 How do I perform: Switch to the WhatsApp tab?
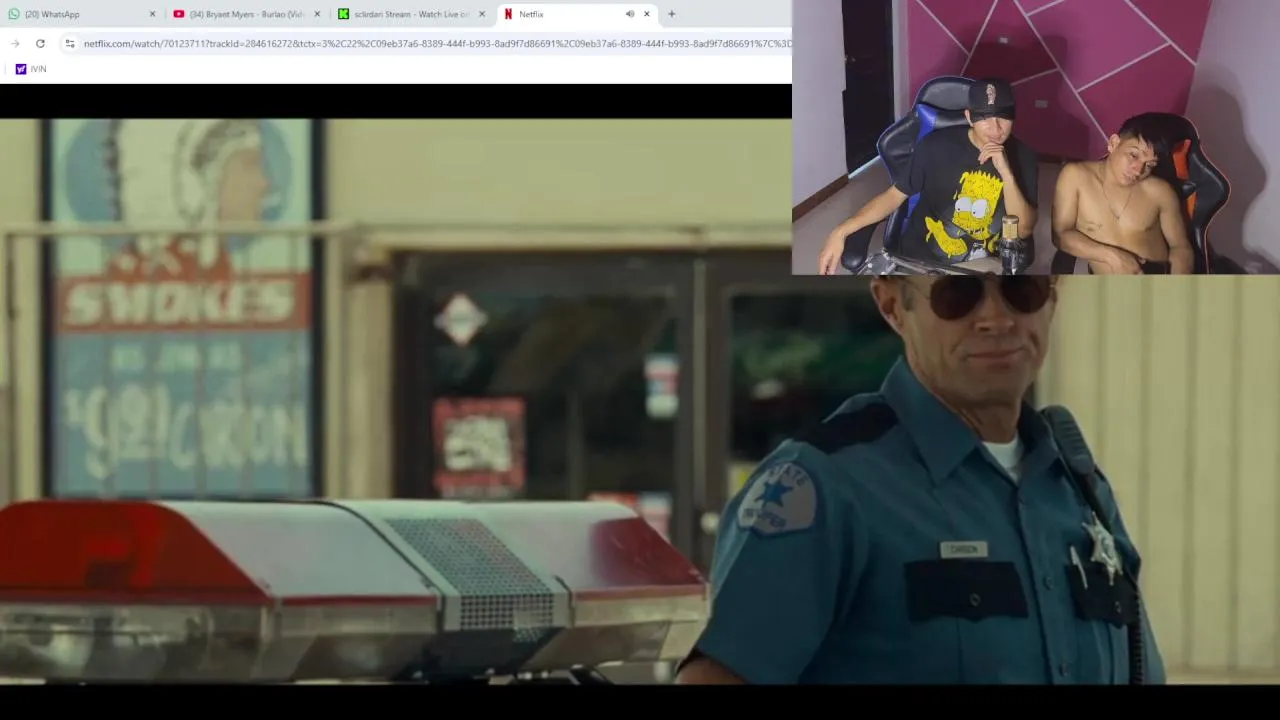pyautogui.click(x=80, y=14)
